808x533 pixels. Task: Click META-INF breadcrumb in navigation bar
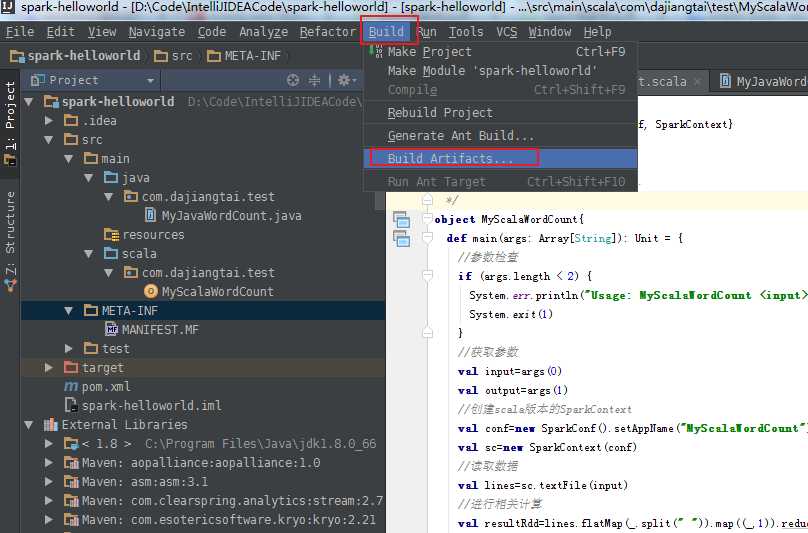pyautogui.click(x=244, y=56)
